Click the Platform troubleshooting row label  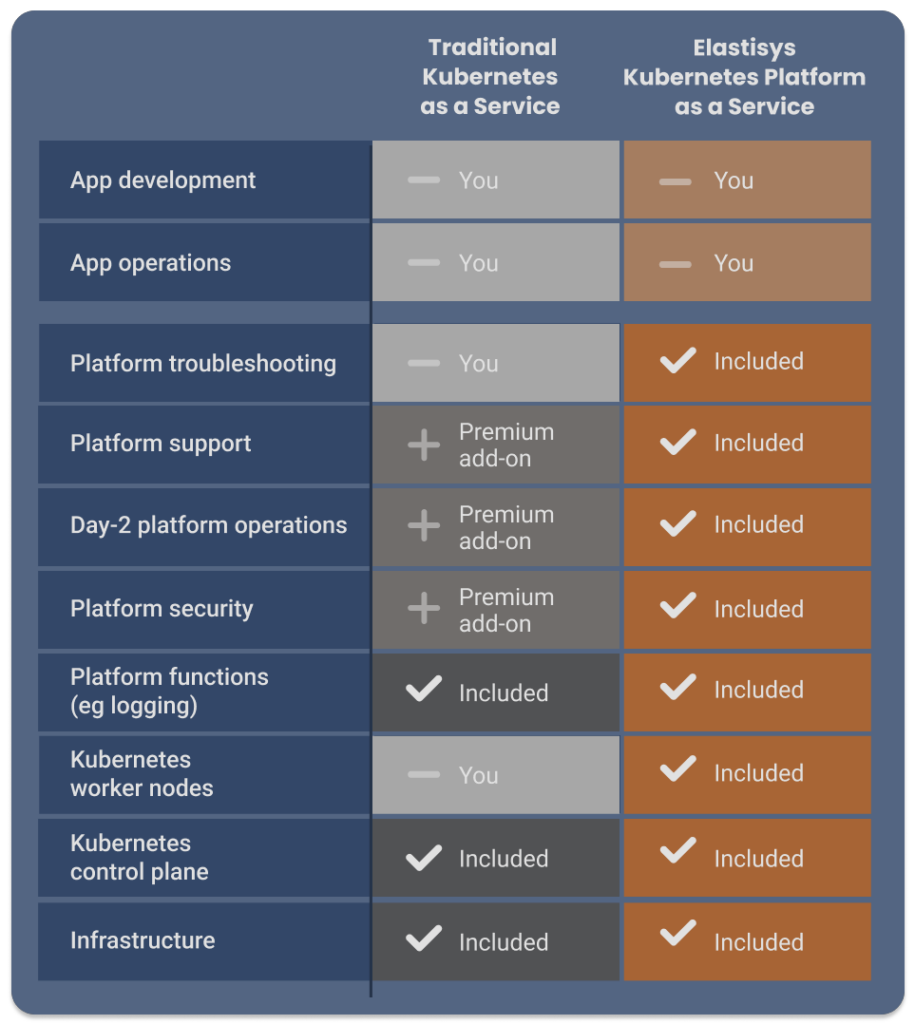203,363
